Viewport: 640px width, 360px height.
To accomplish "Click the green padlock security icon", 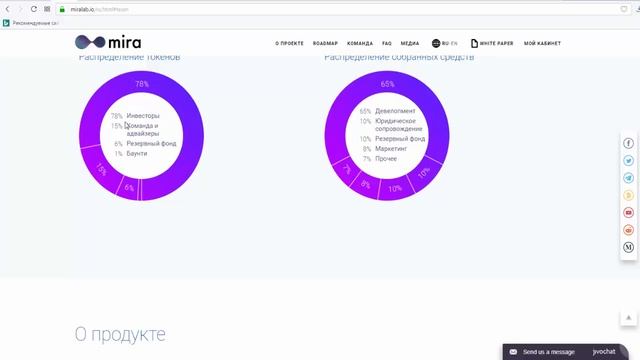I will tap(62, 9).
